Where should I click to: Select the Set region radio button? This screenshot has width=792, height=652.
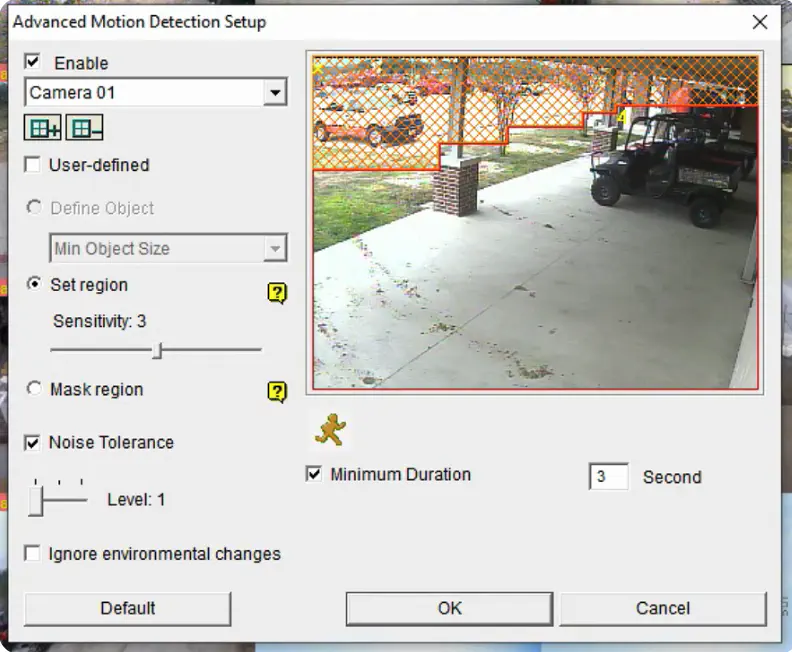click(x=34, y=284)
